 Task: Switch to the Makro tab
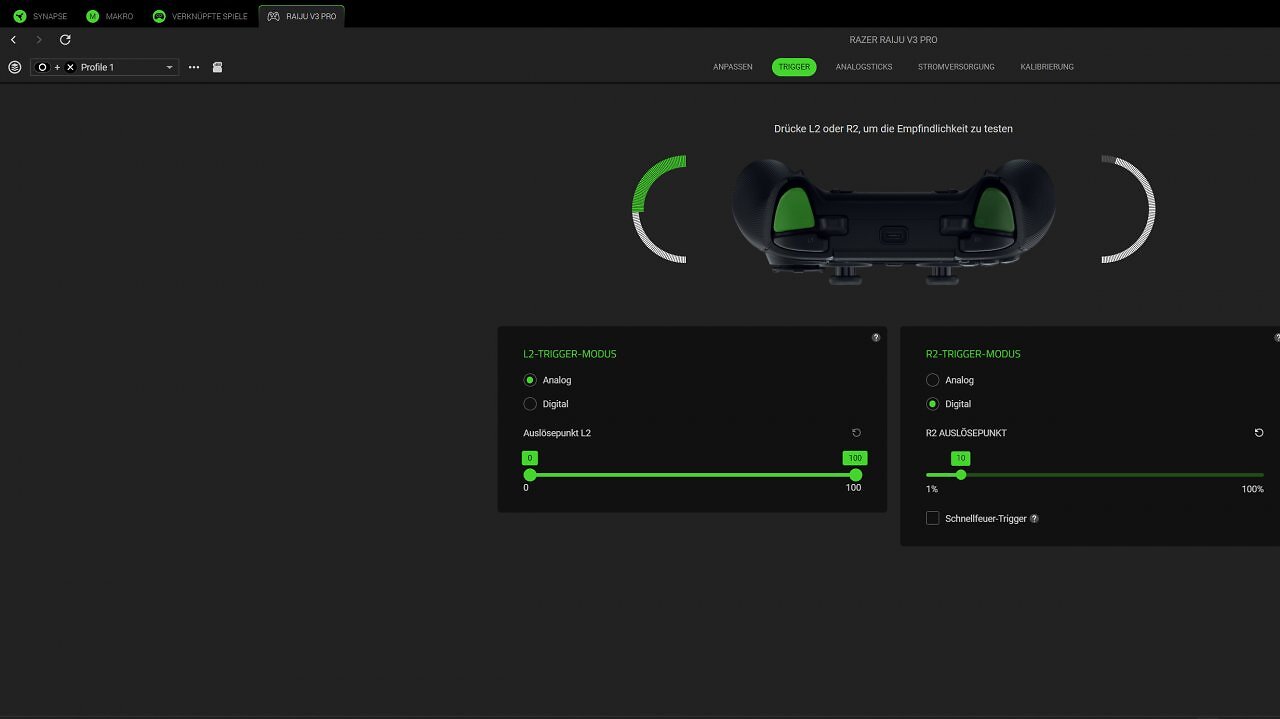click(x=109, y=16)
